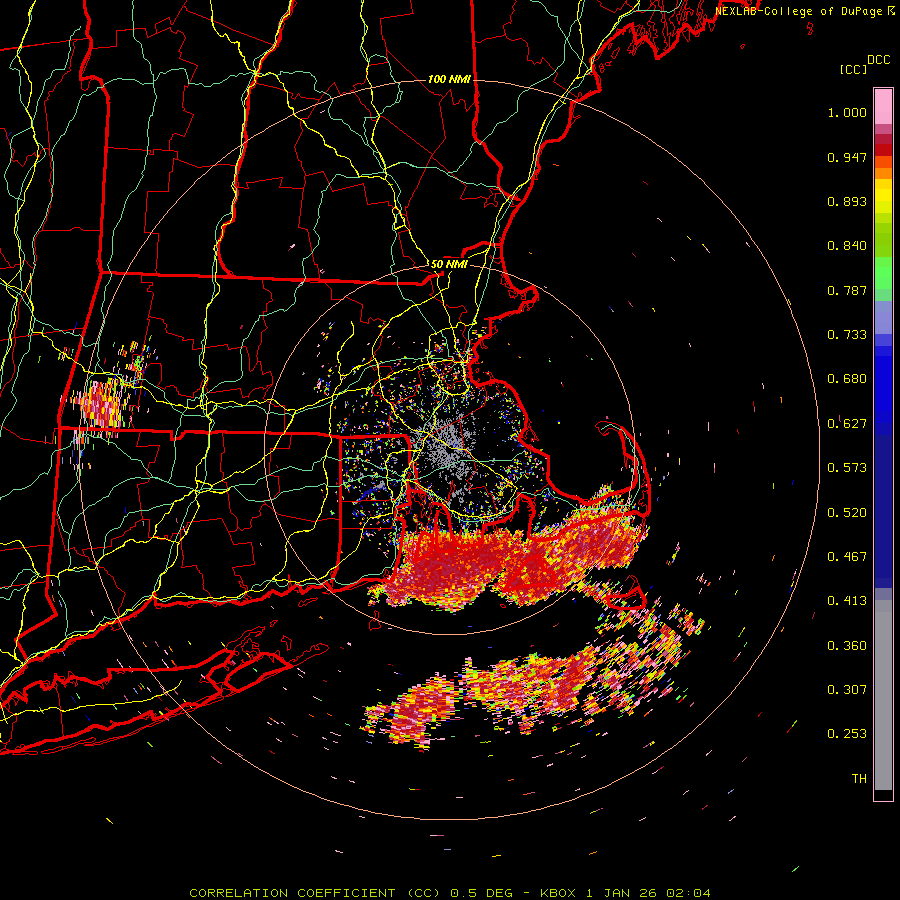Image resolution: width=900 pixels, height=900 pixels.
Task: Select the 0.840 scale value
Action: [847, 246]
